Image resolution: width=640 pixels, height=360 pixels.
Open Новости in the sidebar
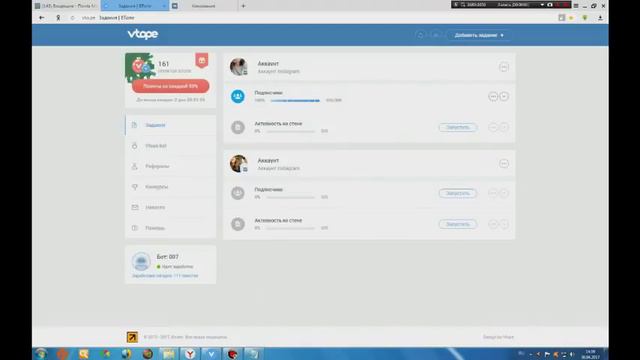(171, 207)
